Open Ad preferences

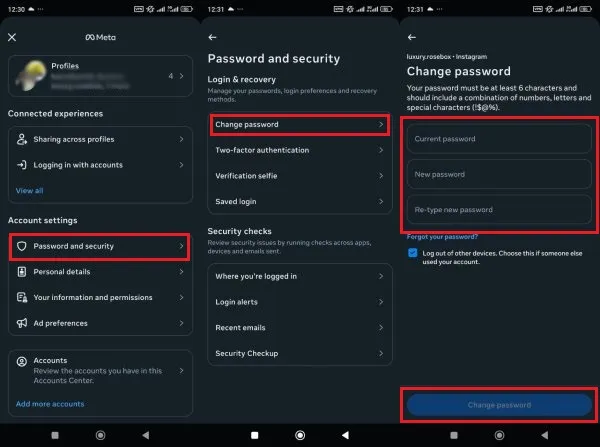[x=100, y=323]
